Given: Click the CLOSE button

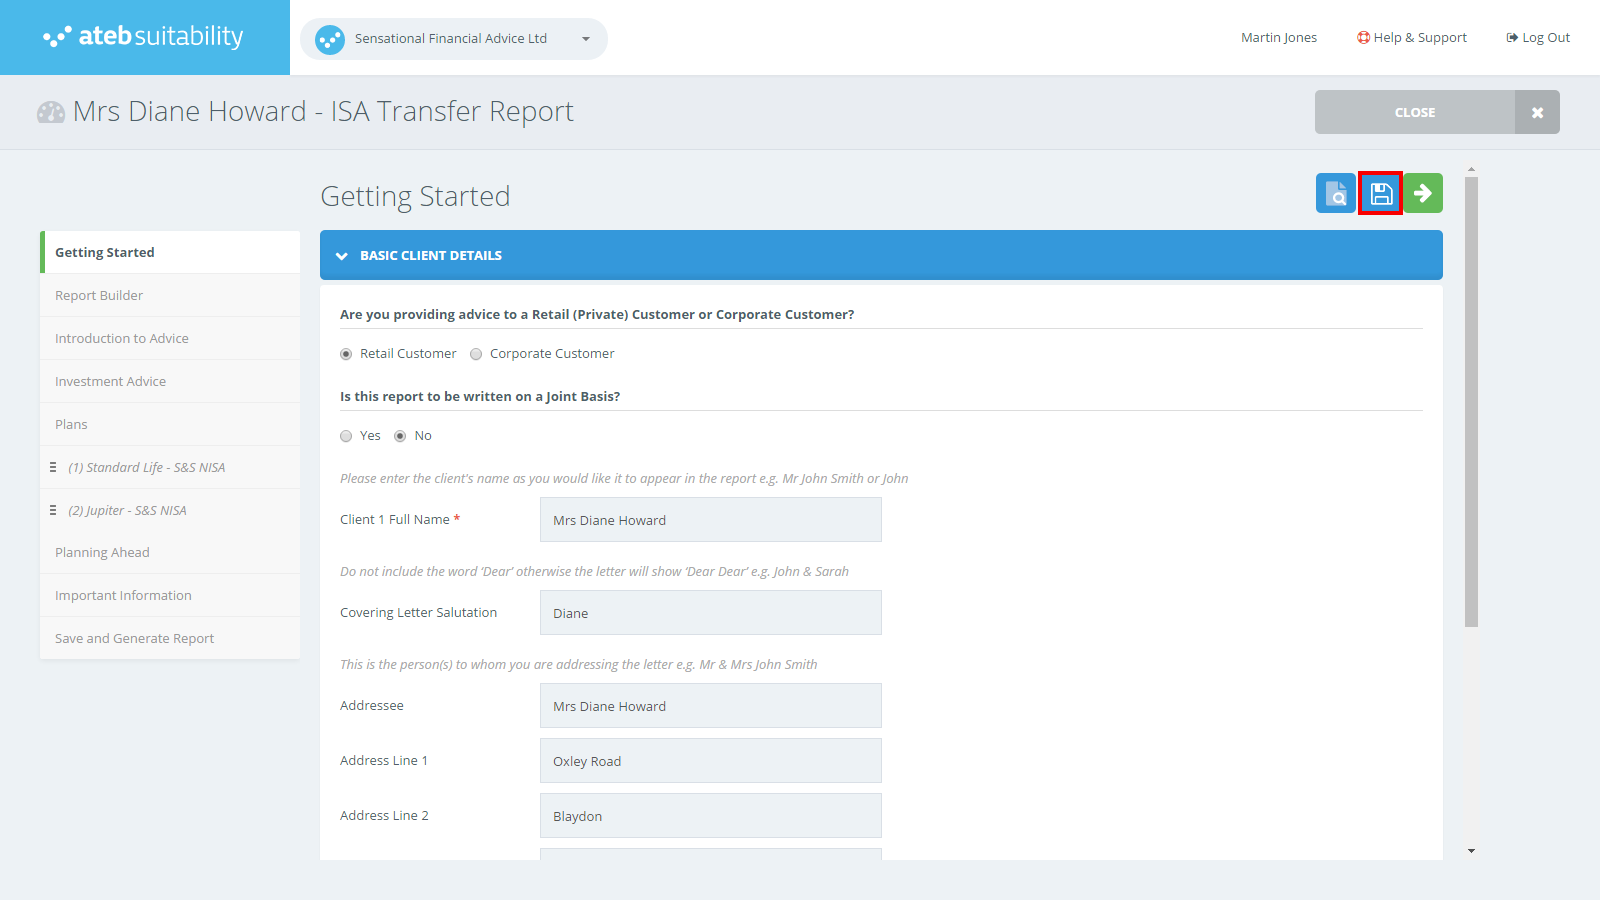Looking at the screenshot, I should pos(1414,112).
